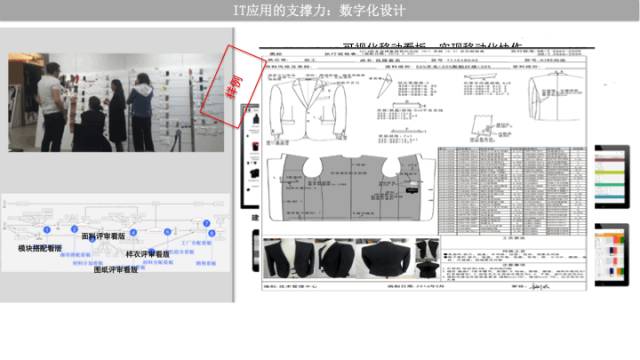Click blue circle marker 2 in the flowchart
Screen dimensions: 640x360
tap(74, 229)
